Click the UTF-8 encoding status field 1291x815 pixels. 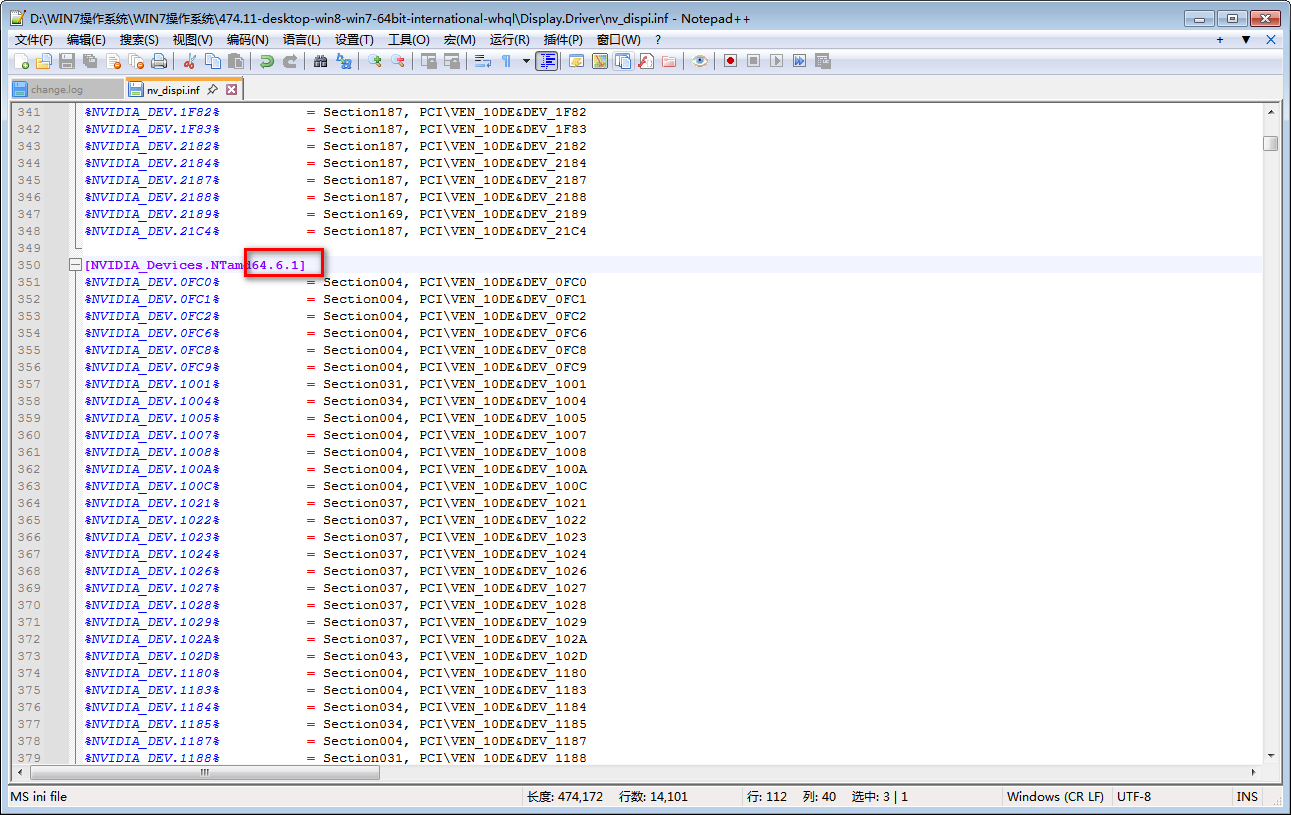tap(1134, 797)
